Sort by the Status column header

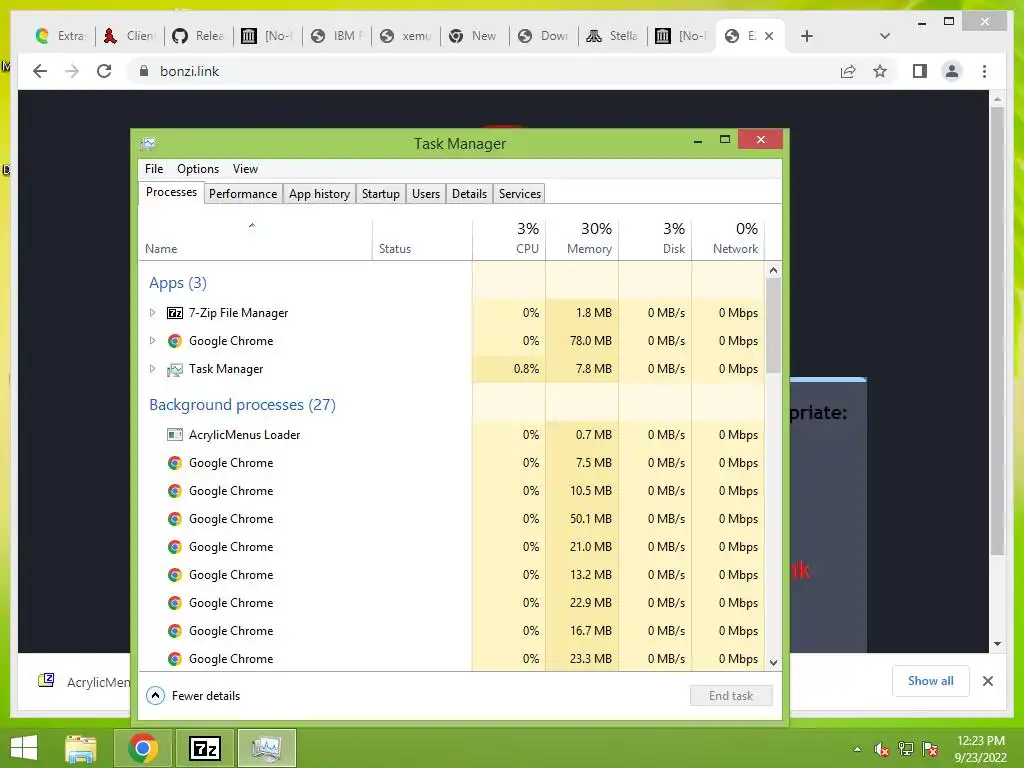423,238
